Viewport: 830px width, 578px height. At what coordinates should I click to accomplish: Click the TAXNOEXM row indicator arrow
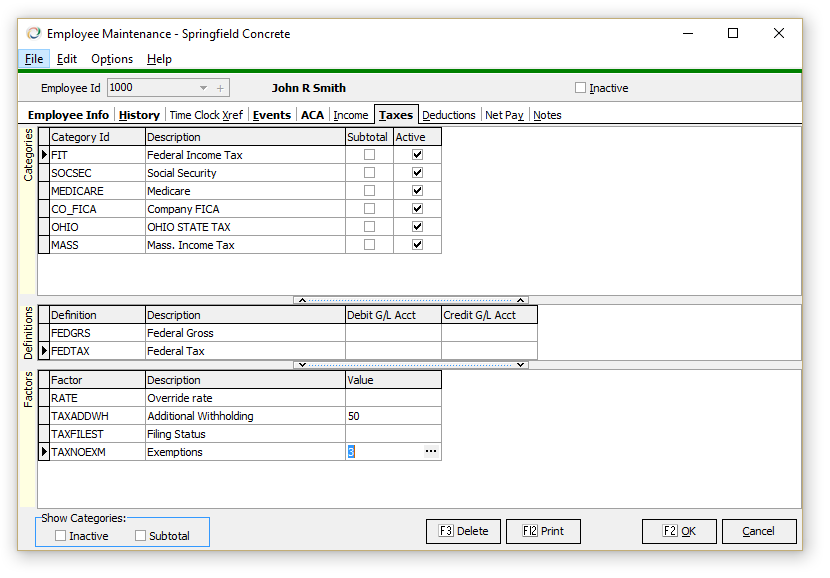44,452
